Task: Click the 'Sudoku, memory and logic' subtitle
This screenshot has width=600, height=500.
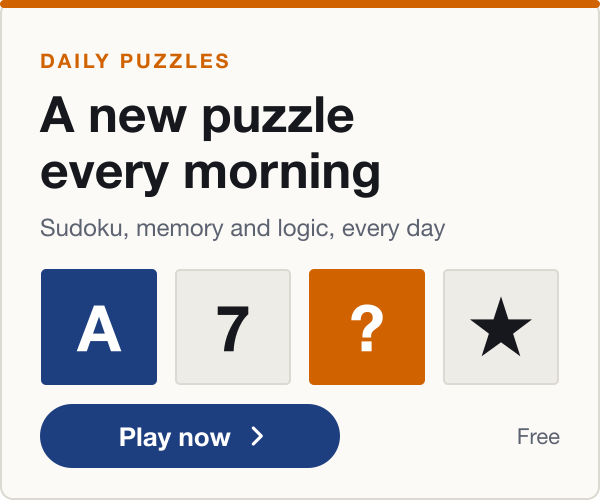Action: coord(243,228)
